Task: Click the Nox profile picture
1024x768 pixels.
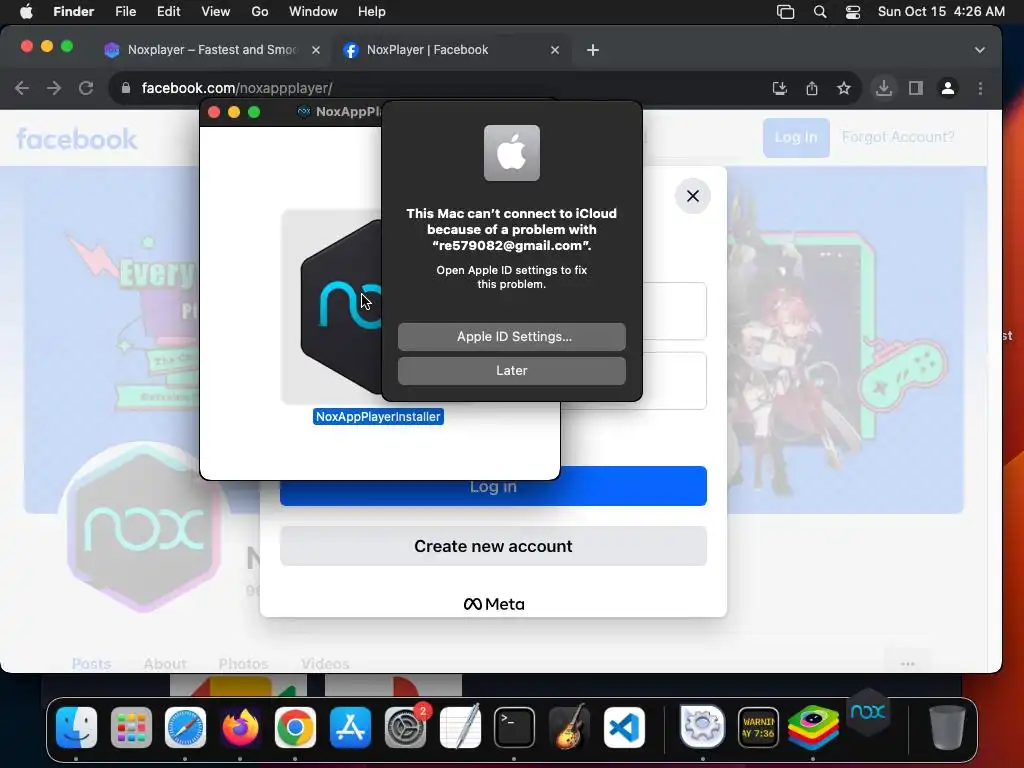Action: (144, 528)
